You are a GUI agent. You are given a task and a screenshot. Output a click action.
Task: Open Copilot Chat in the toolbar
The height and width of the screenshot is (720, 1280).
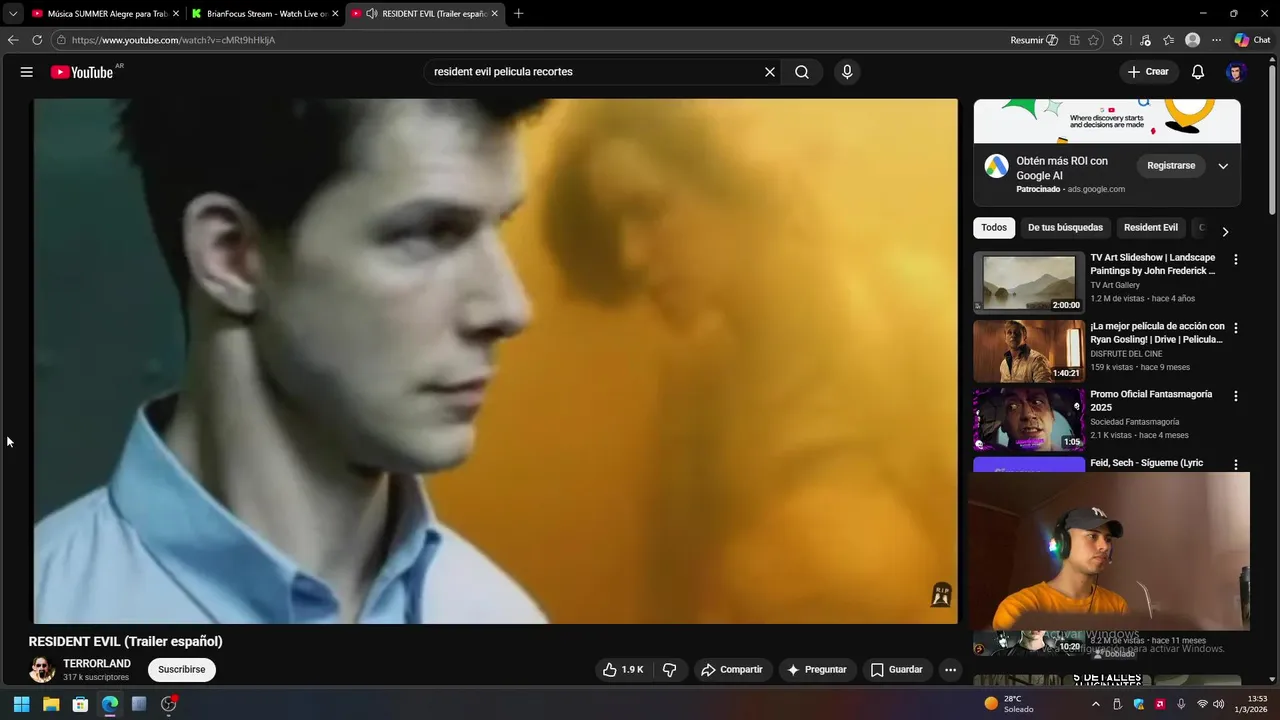pyautogui.click(x=1252, y=40)
